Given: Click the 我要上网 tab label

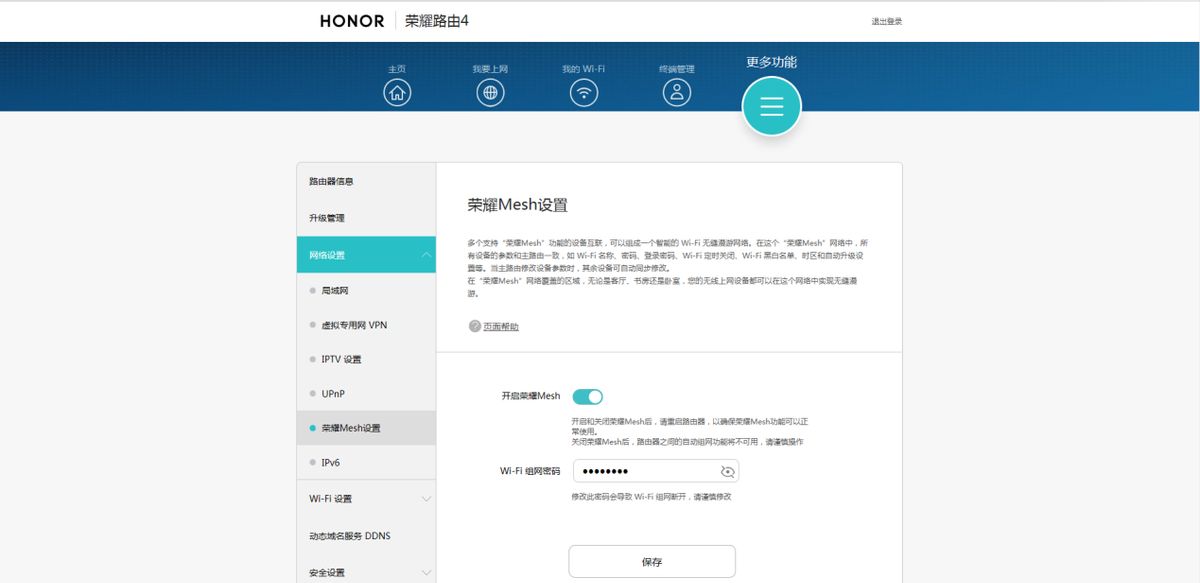Looking at the screenshot, I should pos(490,69).
